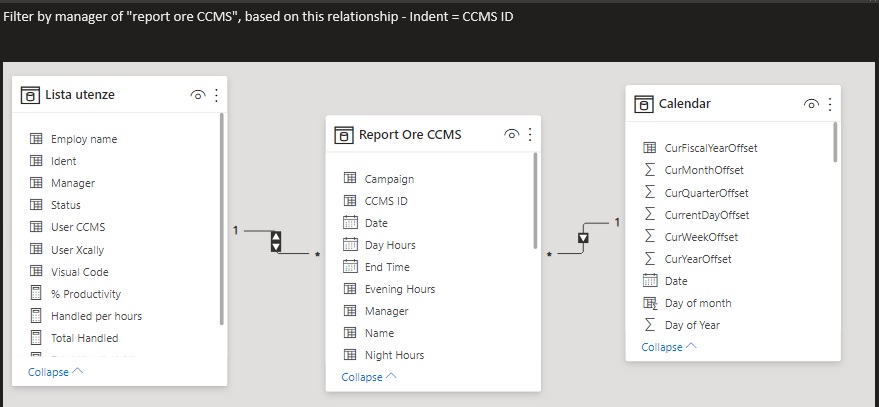Viewport: 879px width, 407px height.
Task: Open more options menu for Calendar table
Action: [830, 104]
